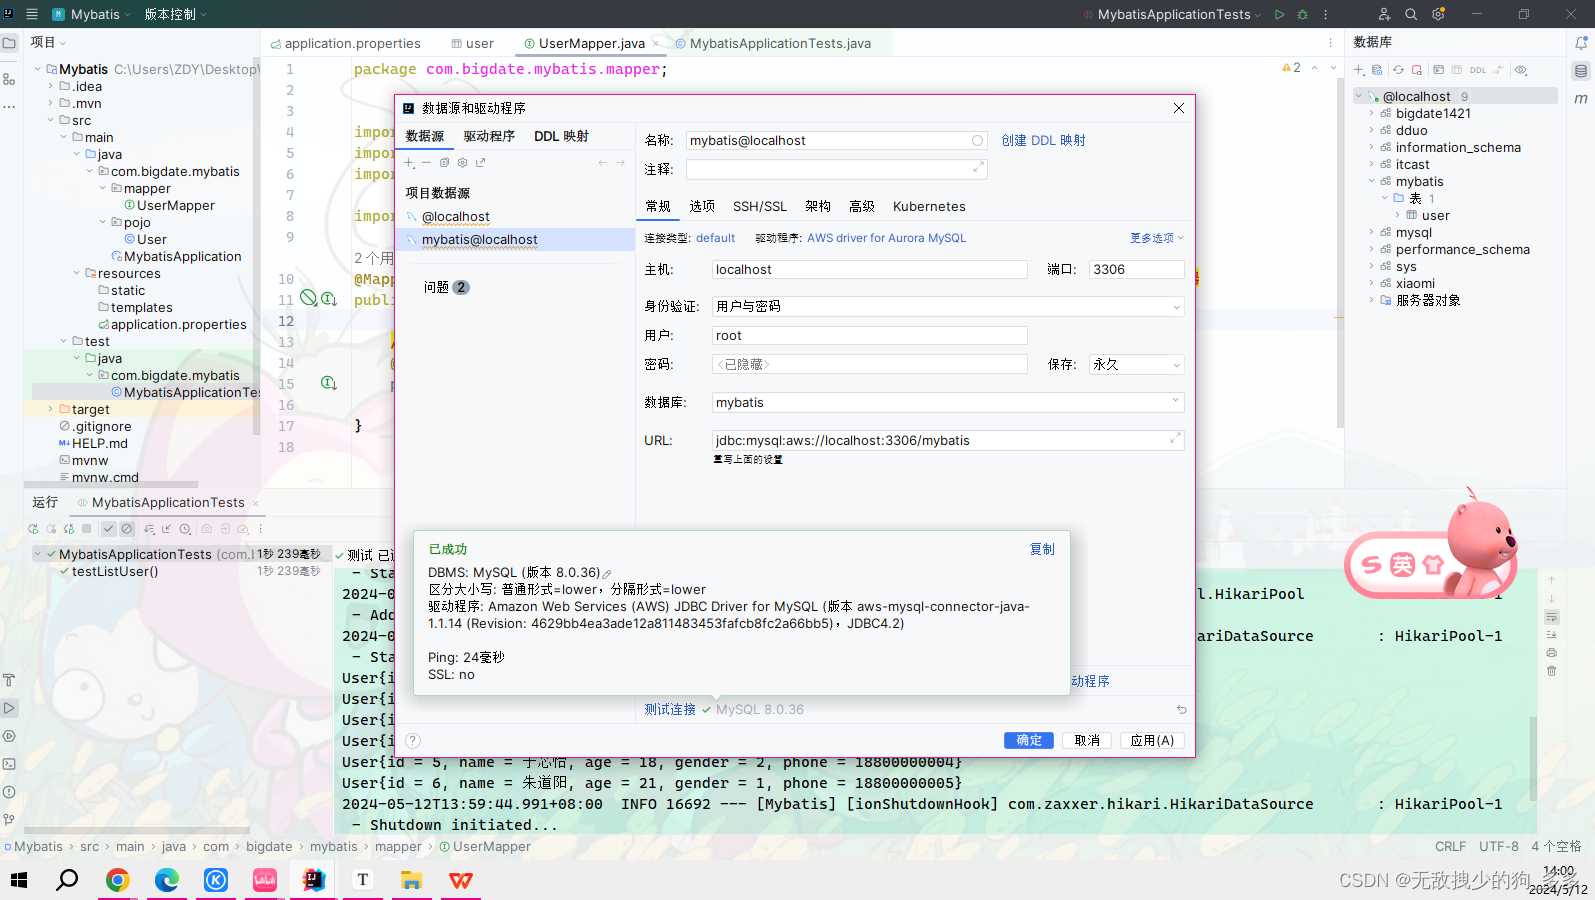
Task: Click the port field showing 3306
Action: click(1137, 269)
